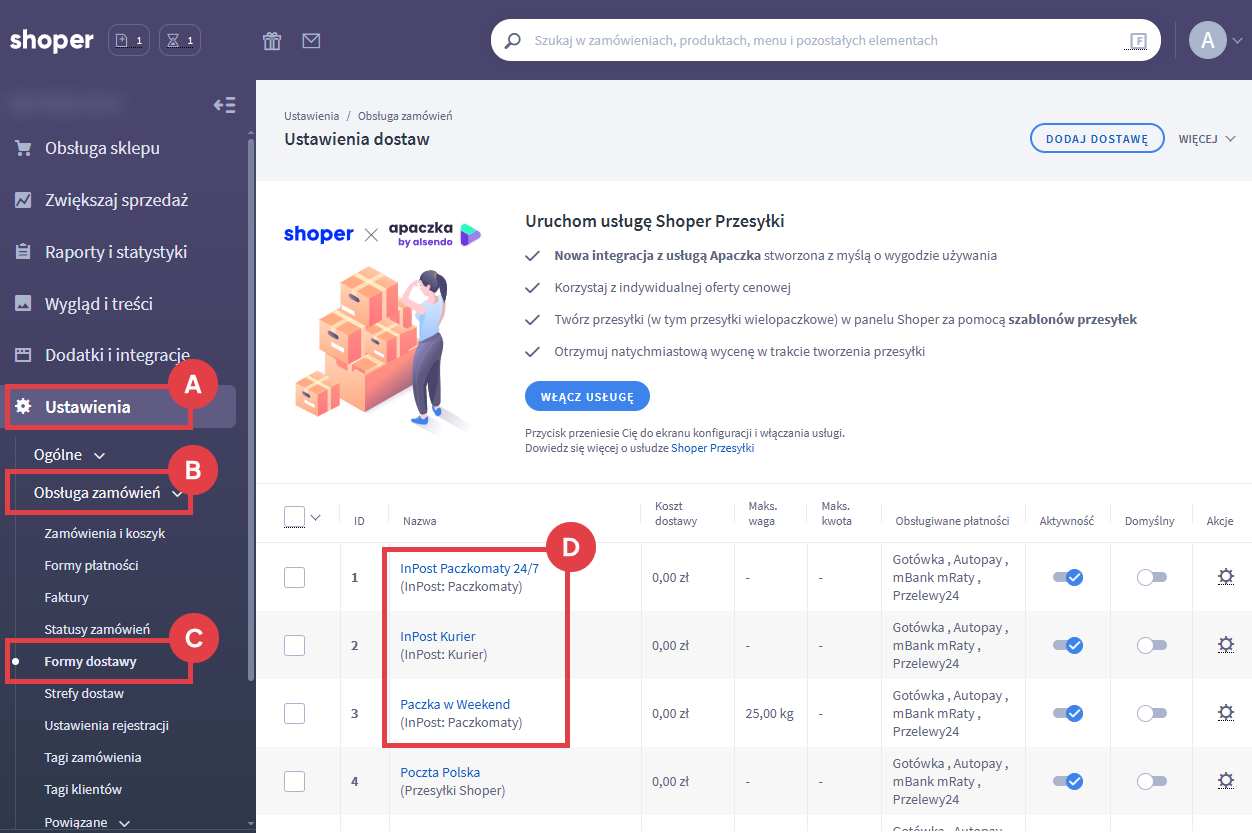1252x833 pixels.
Task: Set InPost Paczkomaty 24/7 as Domyślny
Action: [x=1152, y=577]
